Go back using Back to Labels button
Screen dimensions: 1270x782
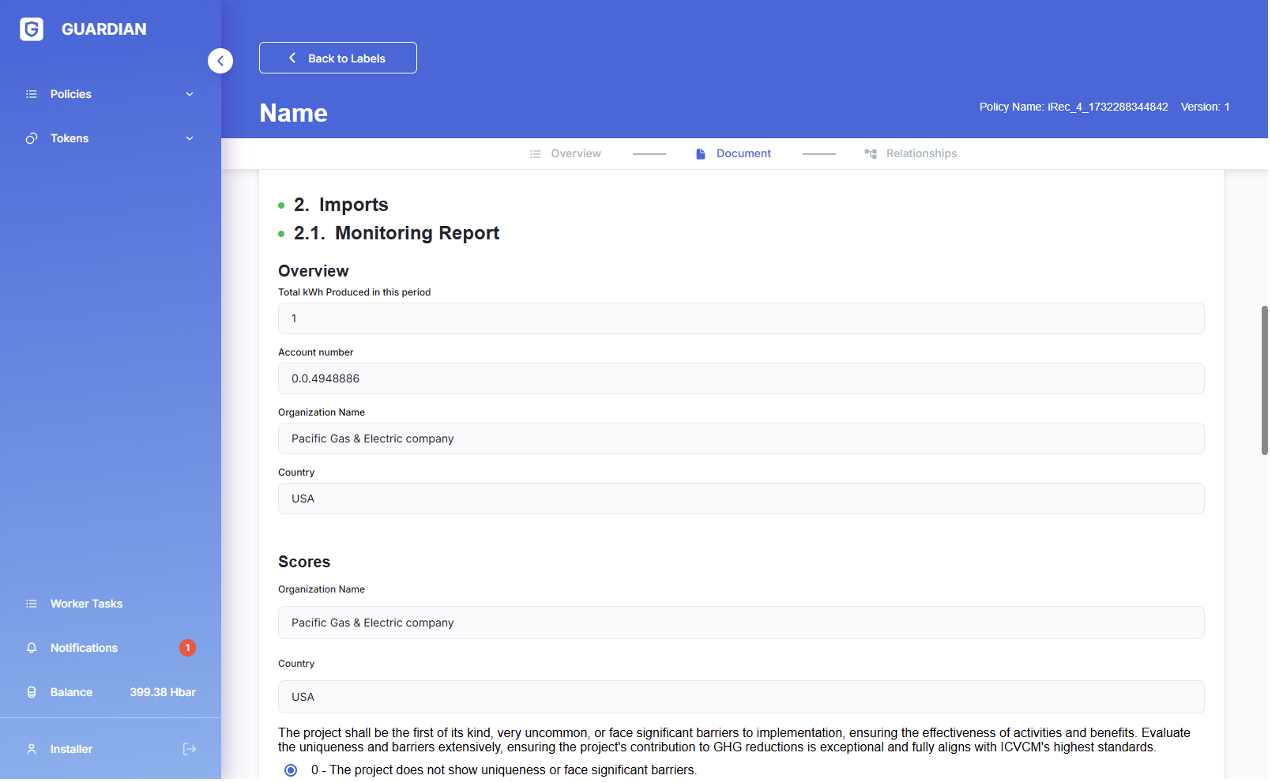[x=338, y=58]
